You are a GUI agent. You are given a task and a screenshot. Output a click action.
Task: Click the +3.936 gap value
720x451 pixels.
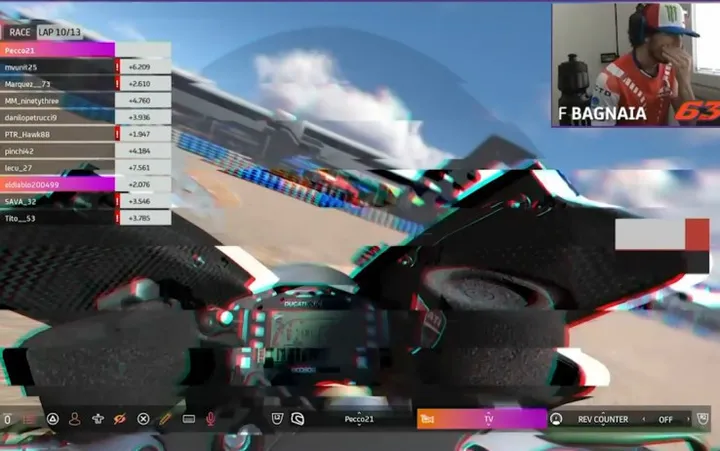pyautogui.click(x=140, y=117)
